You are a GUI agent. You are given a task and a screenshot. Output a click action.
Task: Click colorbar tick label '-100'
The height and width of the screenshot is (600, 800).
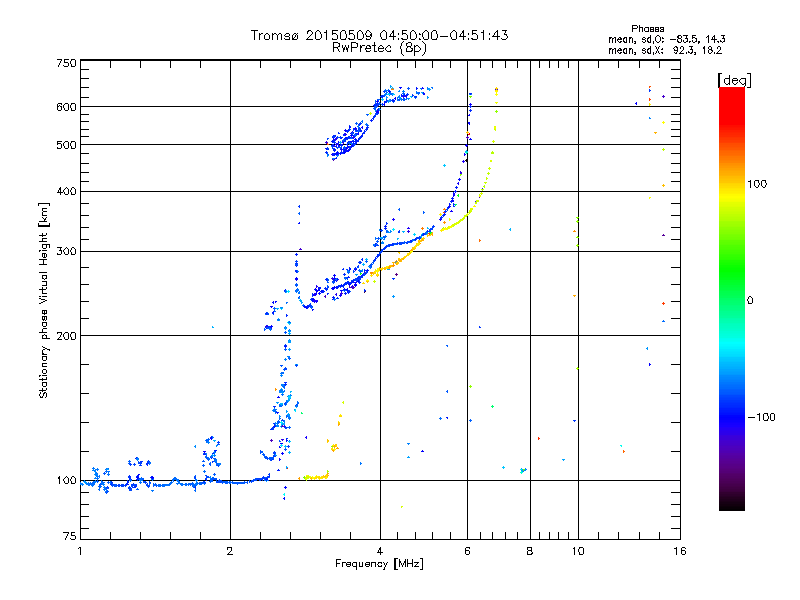(x=761, y=417)
